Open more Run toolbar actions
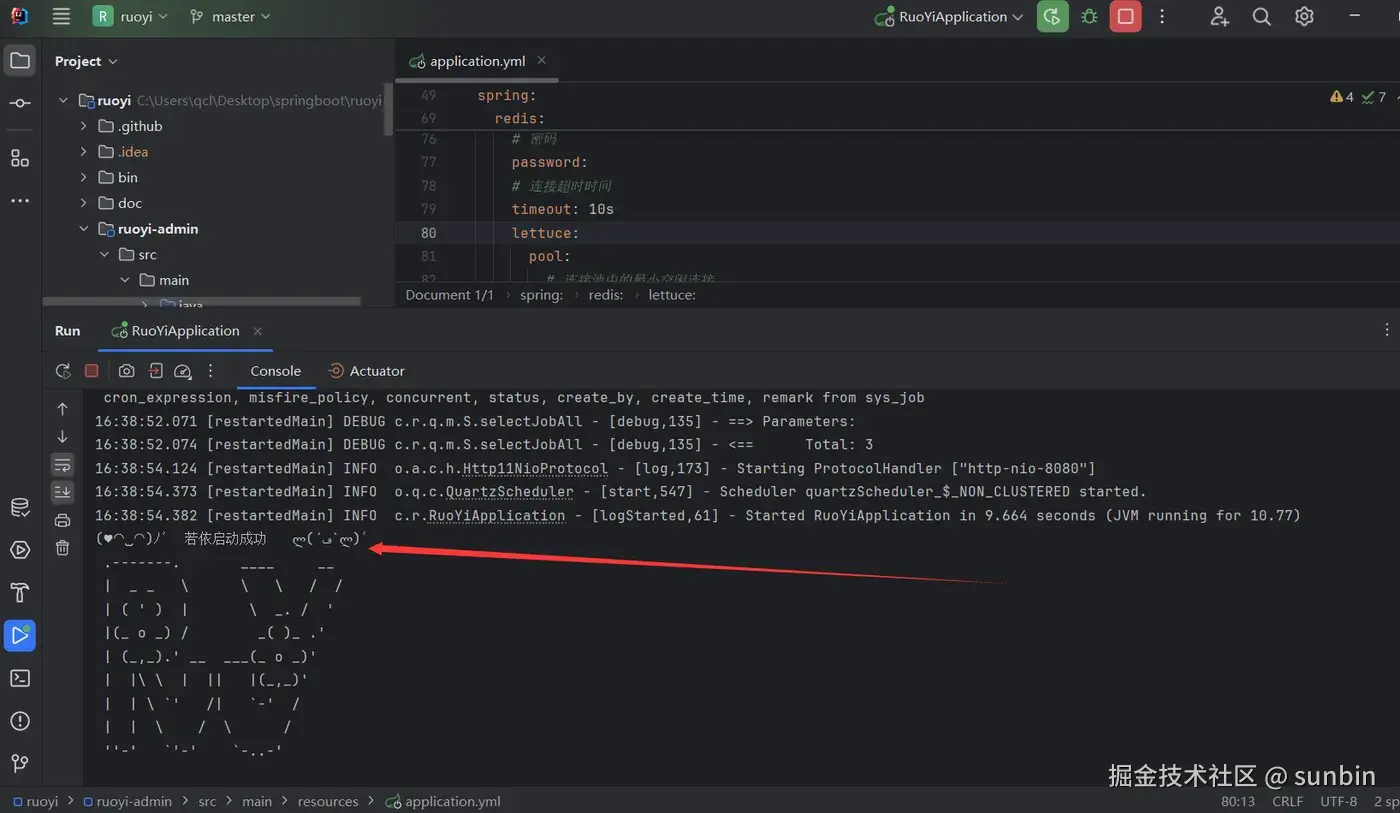 tap(210, 371)
